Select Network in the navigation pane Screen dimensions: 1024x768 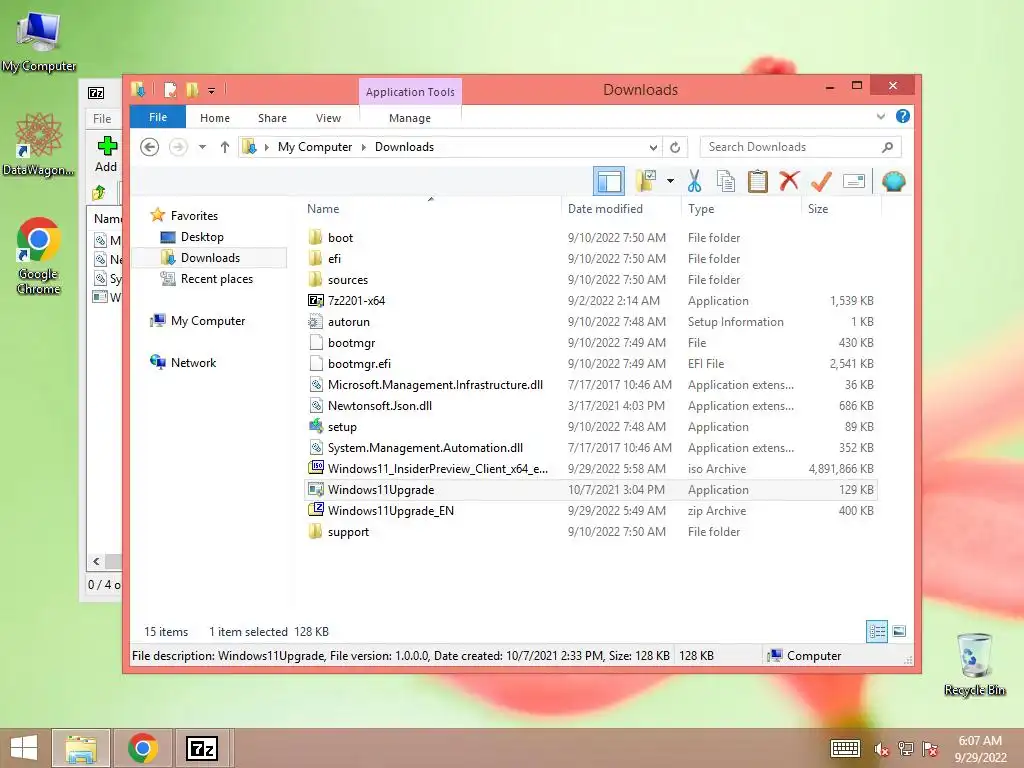[193, 362]
